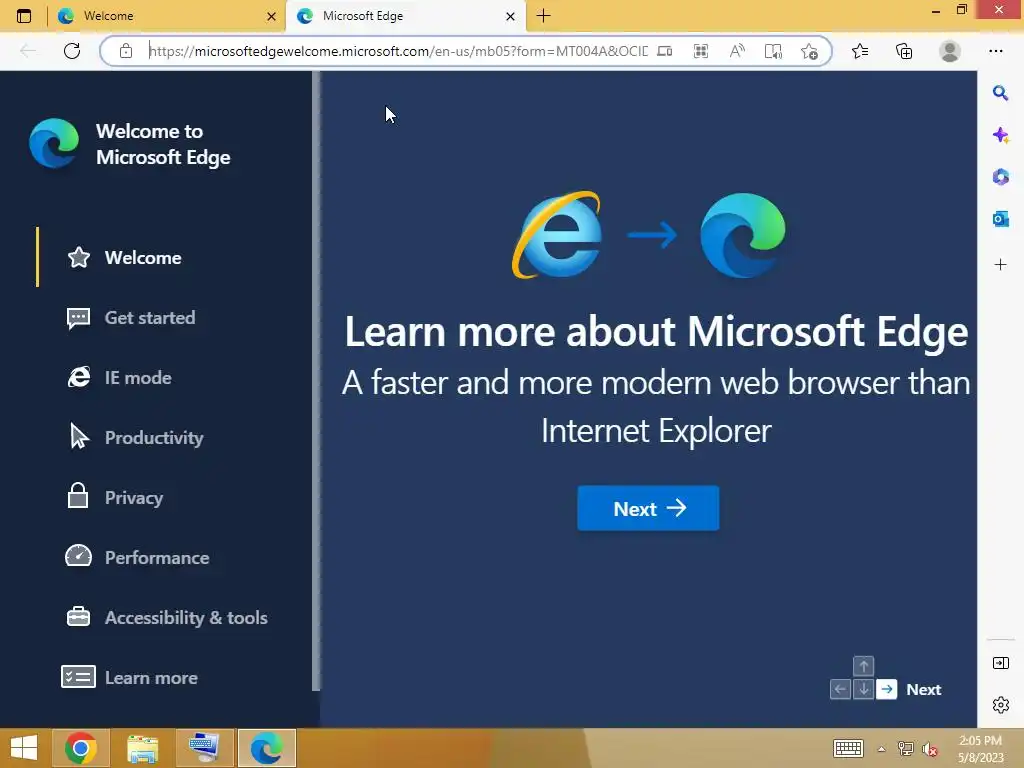Screen dimensions: 1024x768
Task: Start Read aloud from address bar
Action: [737, 51]
